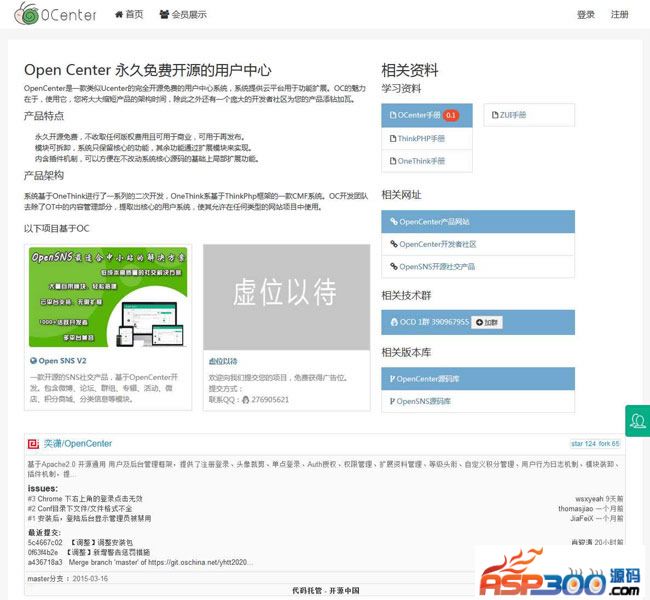The height and width of the screenshot is (600, 650).
Task: Click the branch icon beside OpenSNS源码库
Action: 392,401
